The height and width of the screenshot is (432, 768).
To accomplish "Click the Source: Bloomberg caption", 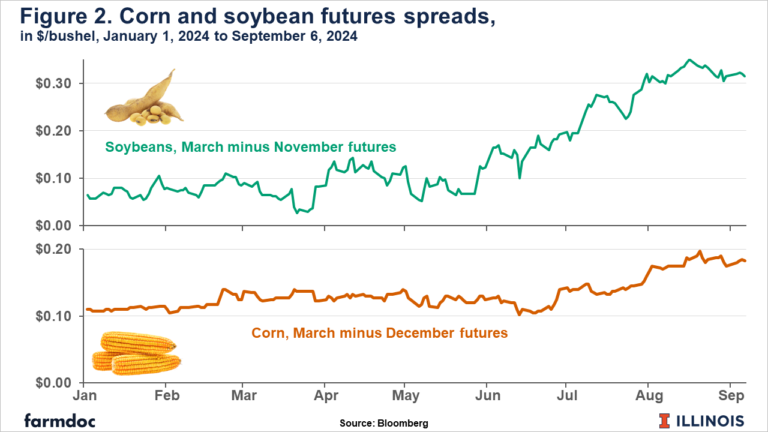I will [x=383, y=423].
